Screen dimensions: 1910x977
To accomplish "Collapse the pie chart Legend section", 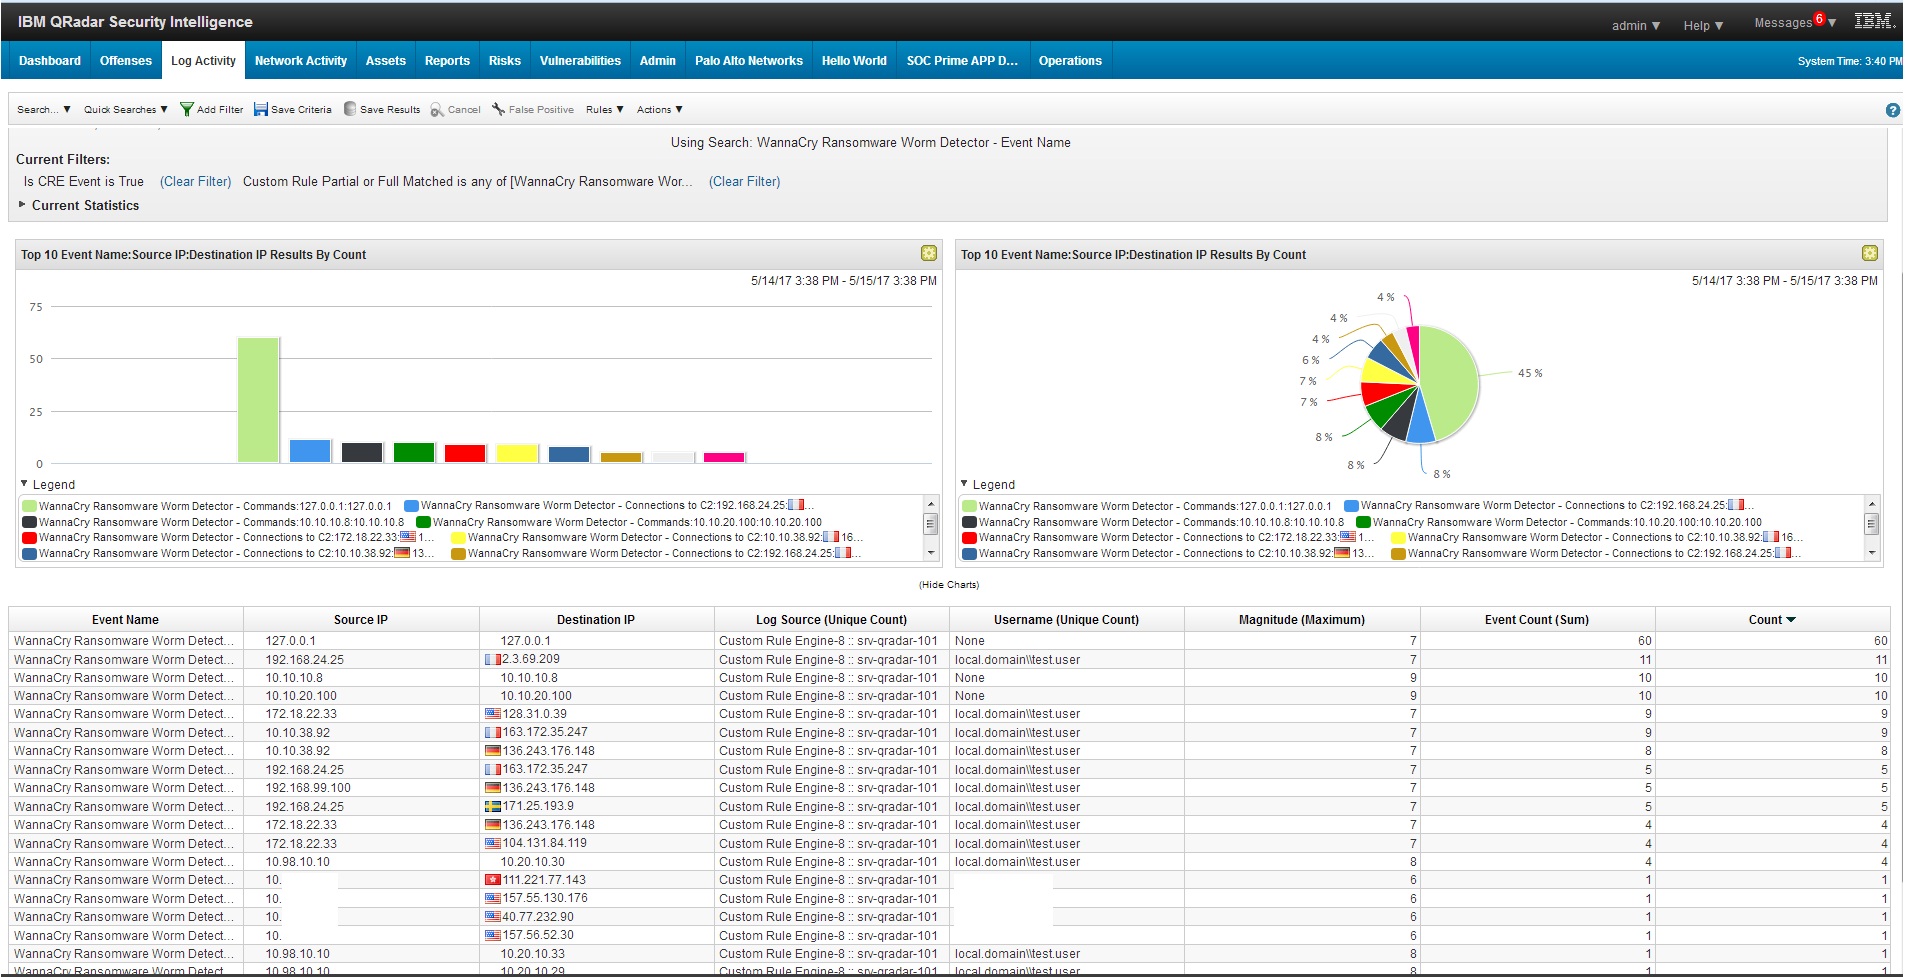I will pyautogui.click(x=965, y=484).
